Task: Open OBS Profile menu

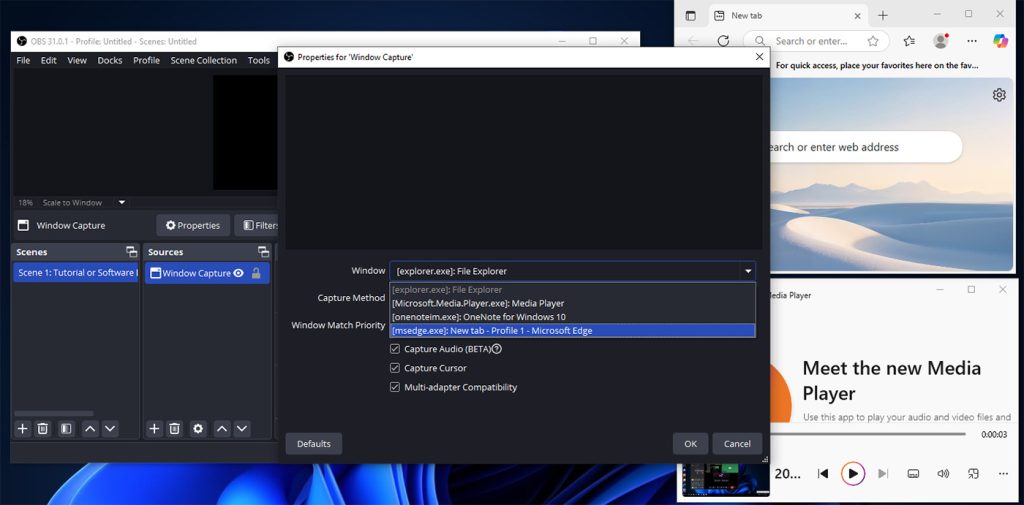Action: pyautogui.click(x=146, y=60)
